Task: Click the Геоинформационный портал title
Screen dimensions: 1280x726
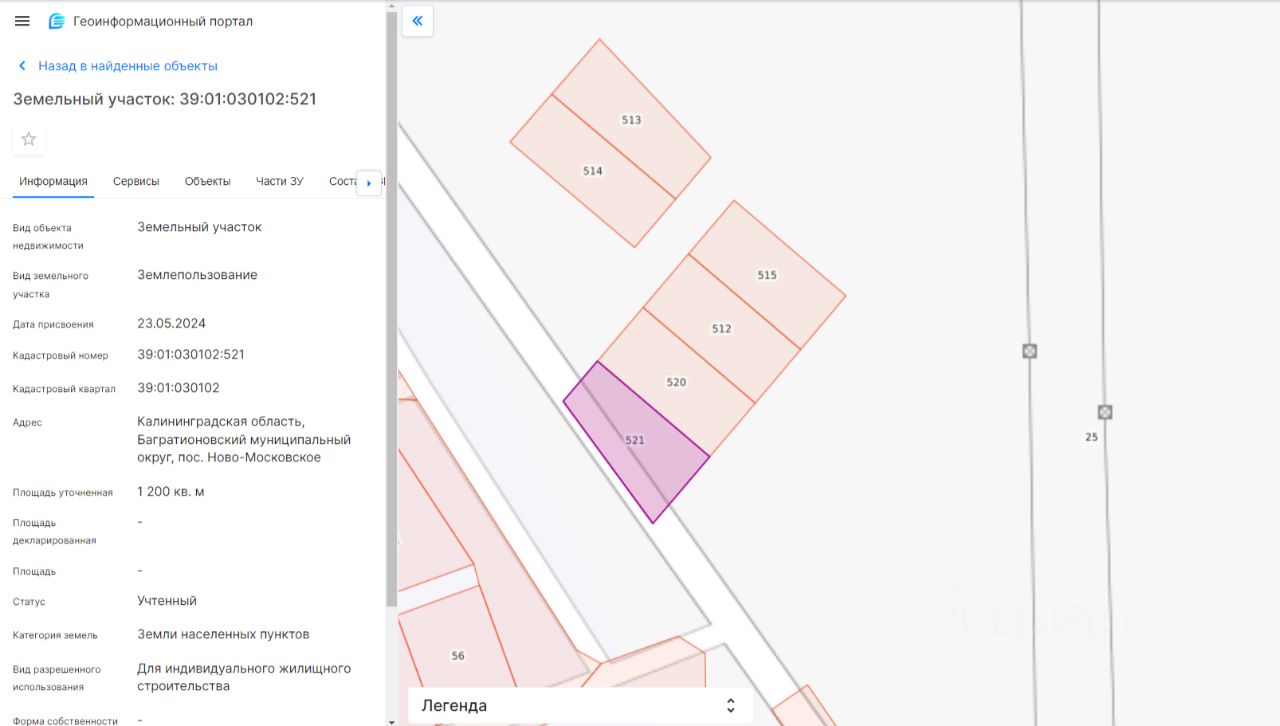Action: coord(163,21)
